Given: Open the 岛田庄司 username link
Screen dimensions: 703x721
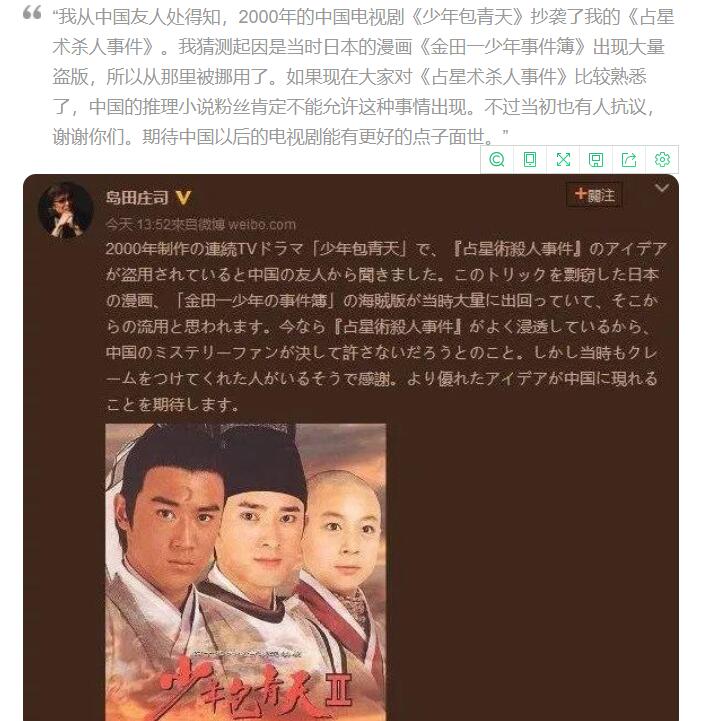Looking at the screenshot, I should click(137, 198).
